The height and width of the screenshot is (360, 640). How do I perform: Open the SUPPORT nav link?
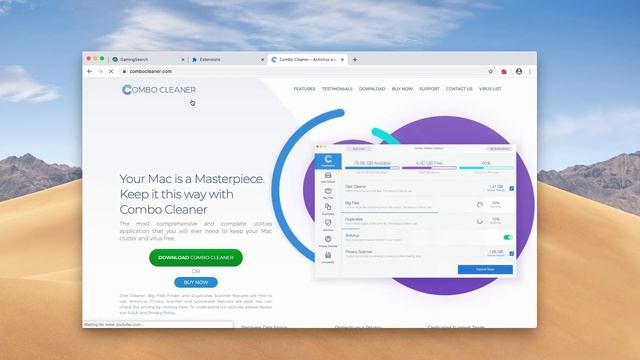point(429,89)
